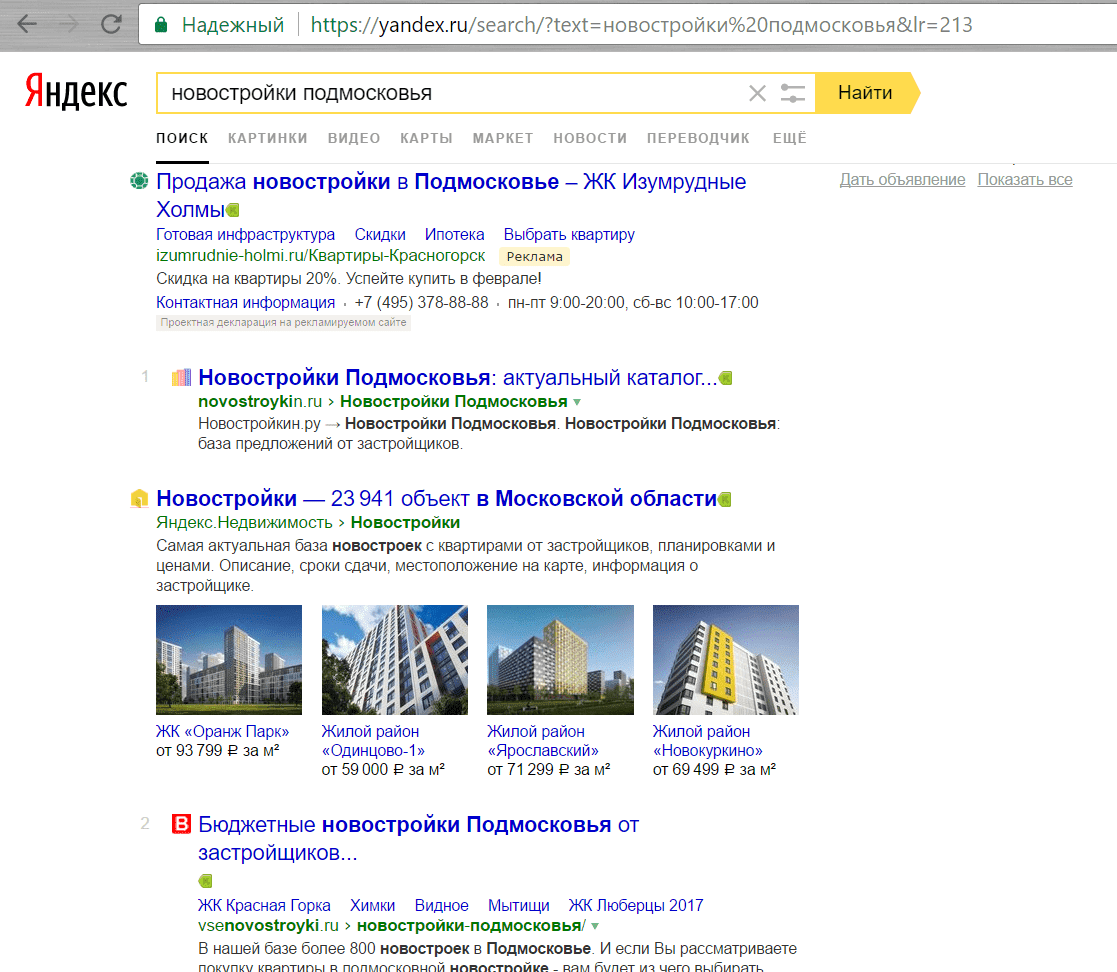
Task: Open the Yandex logo homepage
Action: tap(76, 91)
